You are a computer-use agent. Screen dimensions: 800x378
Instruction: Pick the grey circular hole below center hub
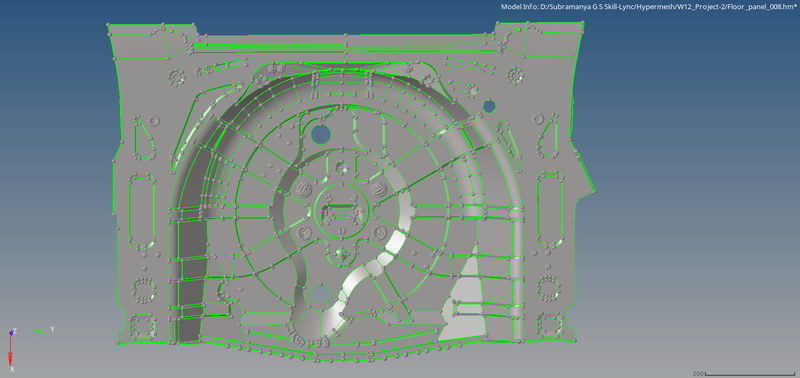tap(321, 293)
